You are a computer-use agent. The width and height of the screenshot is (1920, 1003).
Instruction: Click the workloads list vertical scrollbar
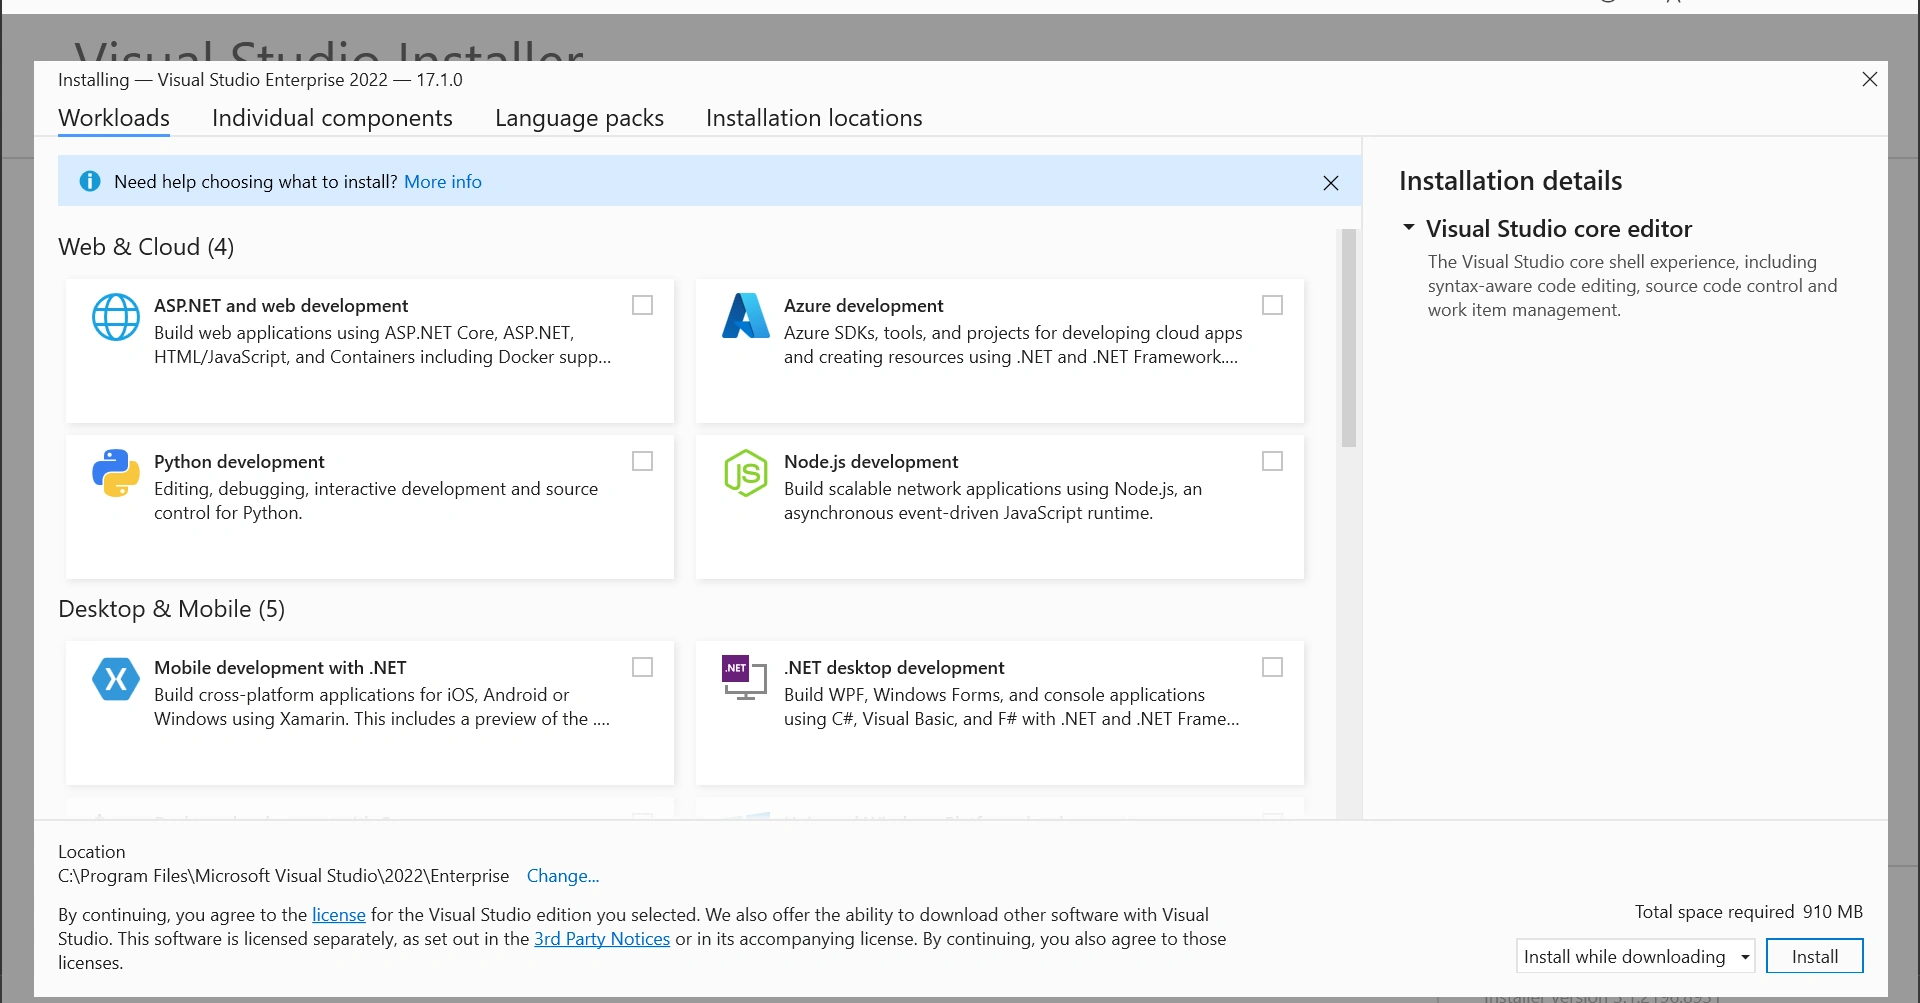coord(1349,338)
